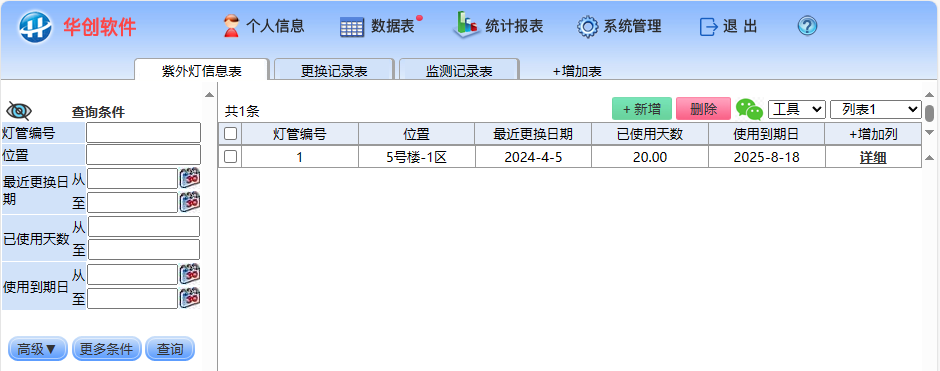Click the 共1条 record count text
The image size is (940, 371).
pos(242,111)
